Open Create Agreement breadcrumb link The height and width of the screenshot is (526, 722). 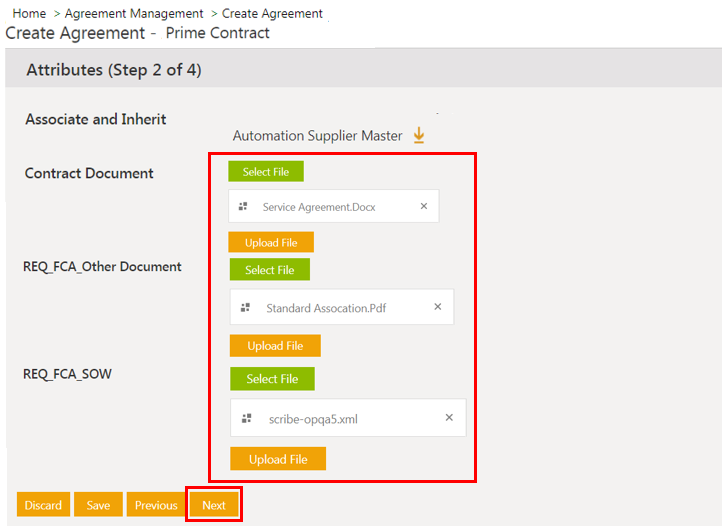click(272, 14)
